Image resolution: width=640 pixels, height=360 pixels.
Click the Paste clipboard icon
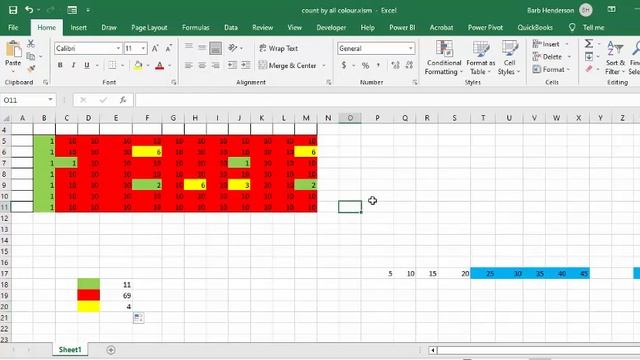[x=13, y=50]
